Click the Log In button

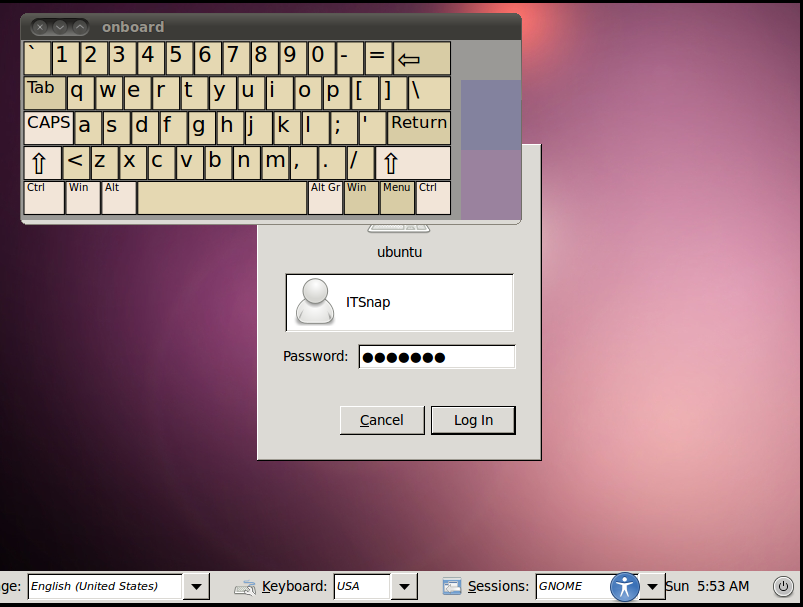(x=473, y=421)
